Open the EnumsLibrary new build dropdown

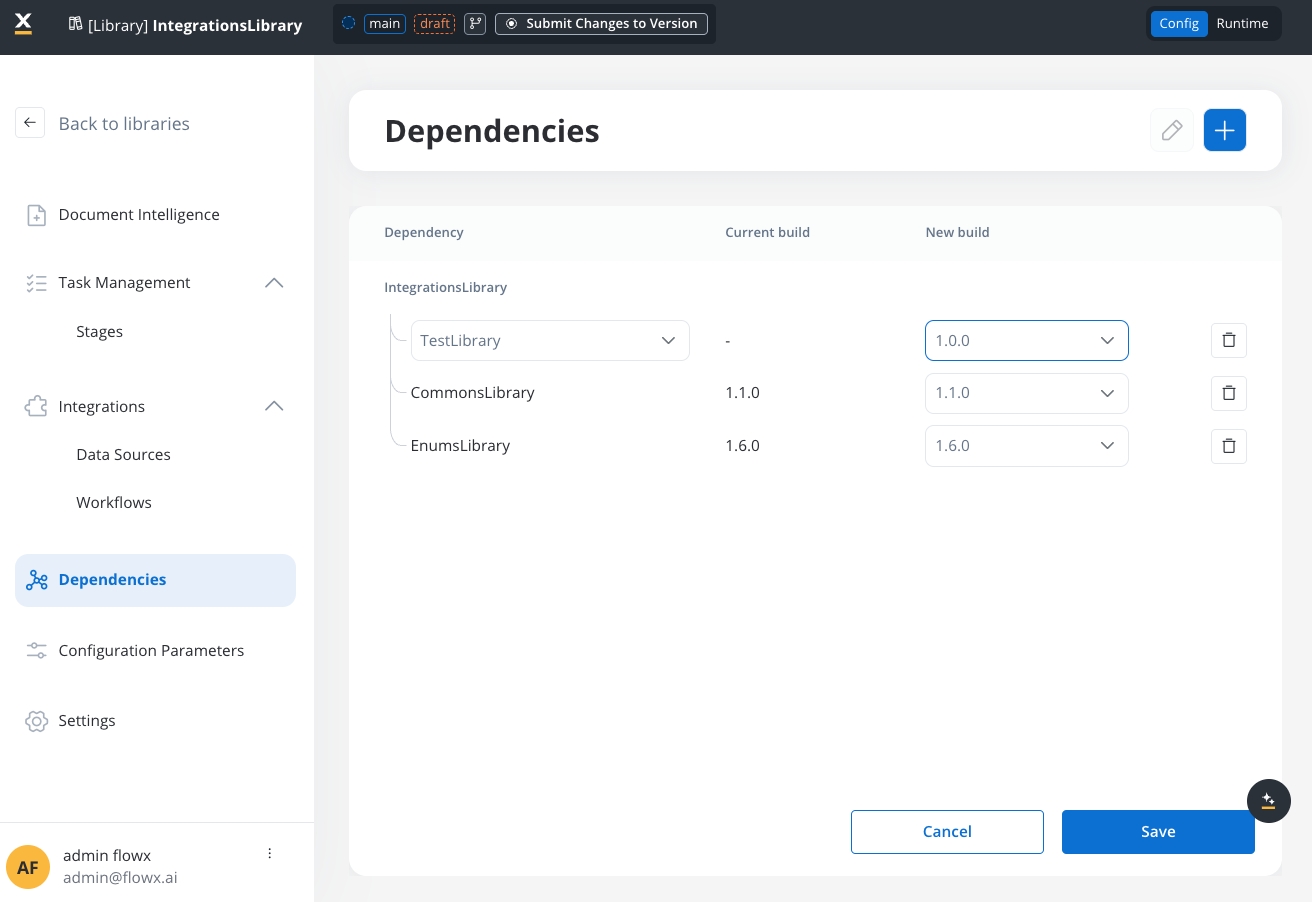(1027, 446)
